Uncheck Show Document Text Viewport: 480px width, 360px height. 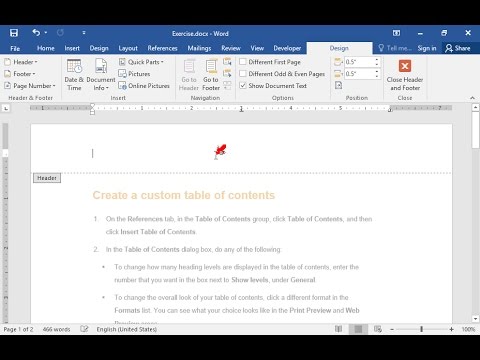pos(243,85)
